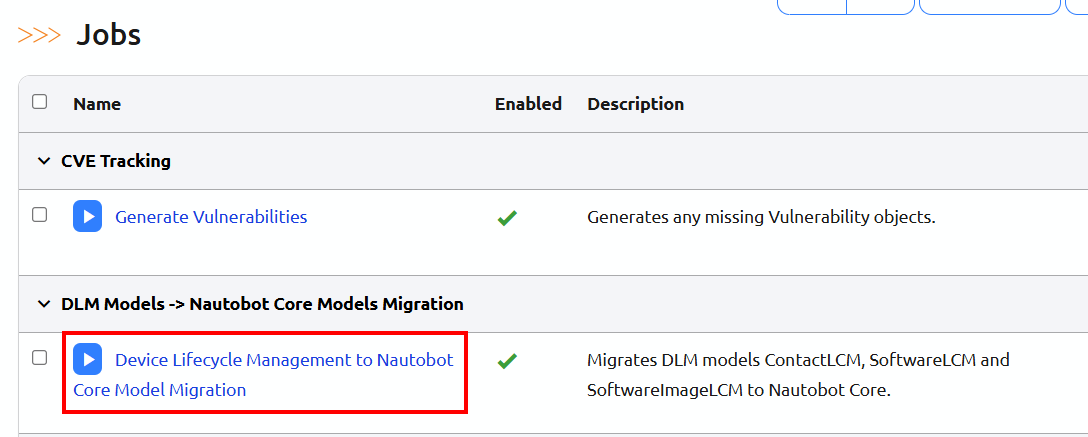
Task: Open Device Lifecycle Management to Nautobot Core link
Action: [283, 360]
